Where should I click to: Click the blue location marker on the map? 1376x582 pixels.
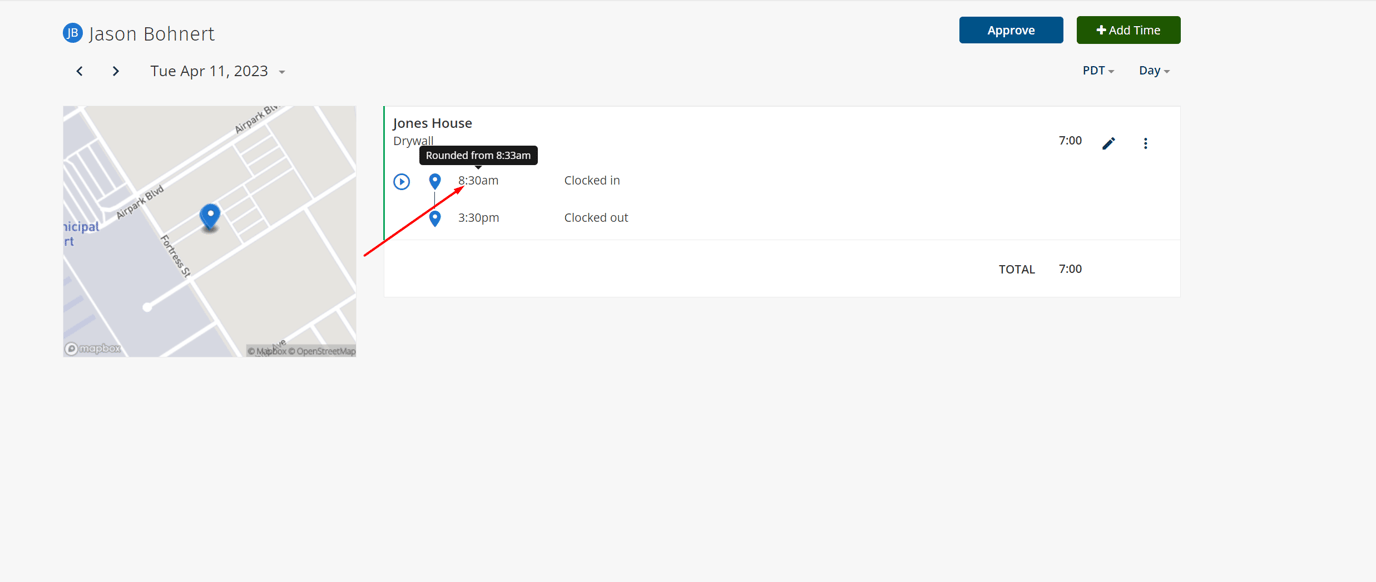coord(210,215)
